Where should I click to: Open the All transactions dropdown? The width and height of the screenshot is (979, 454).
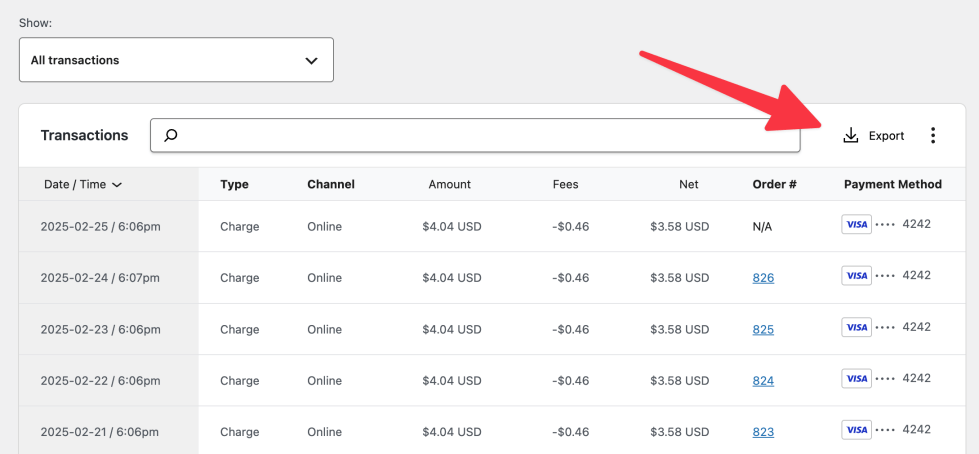pos(175,60)
